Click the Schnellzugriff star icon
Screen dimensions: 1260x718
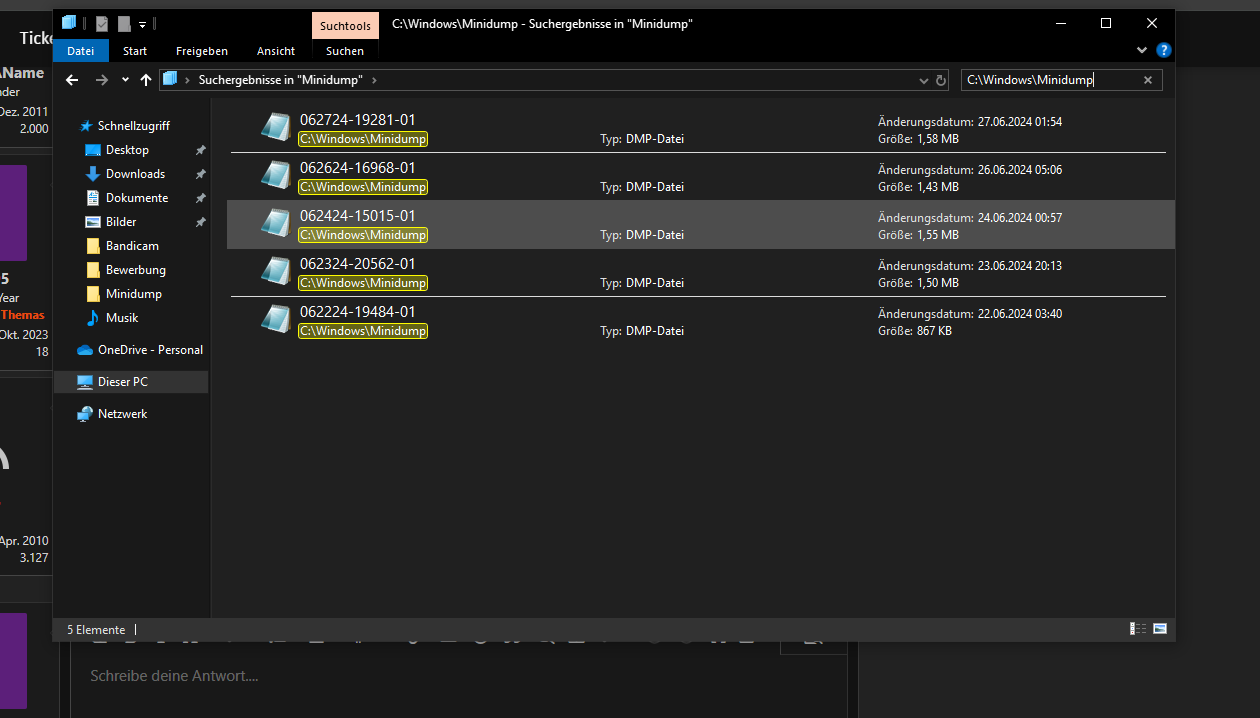(86, 126)
